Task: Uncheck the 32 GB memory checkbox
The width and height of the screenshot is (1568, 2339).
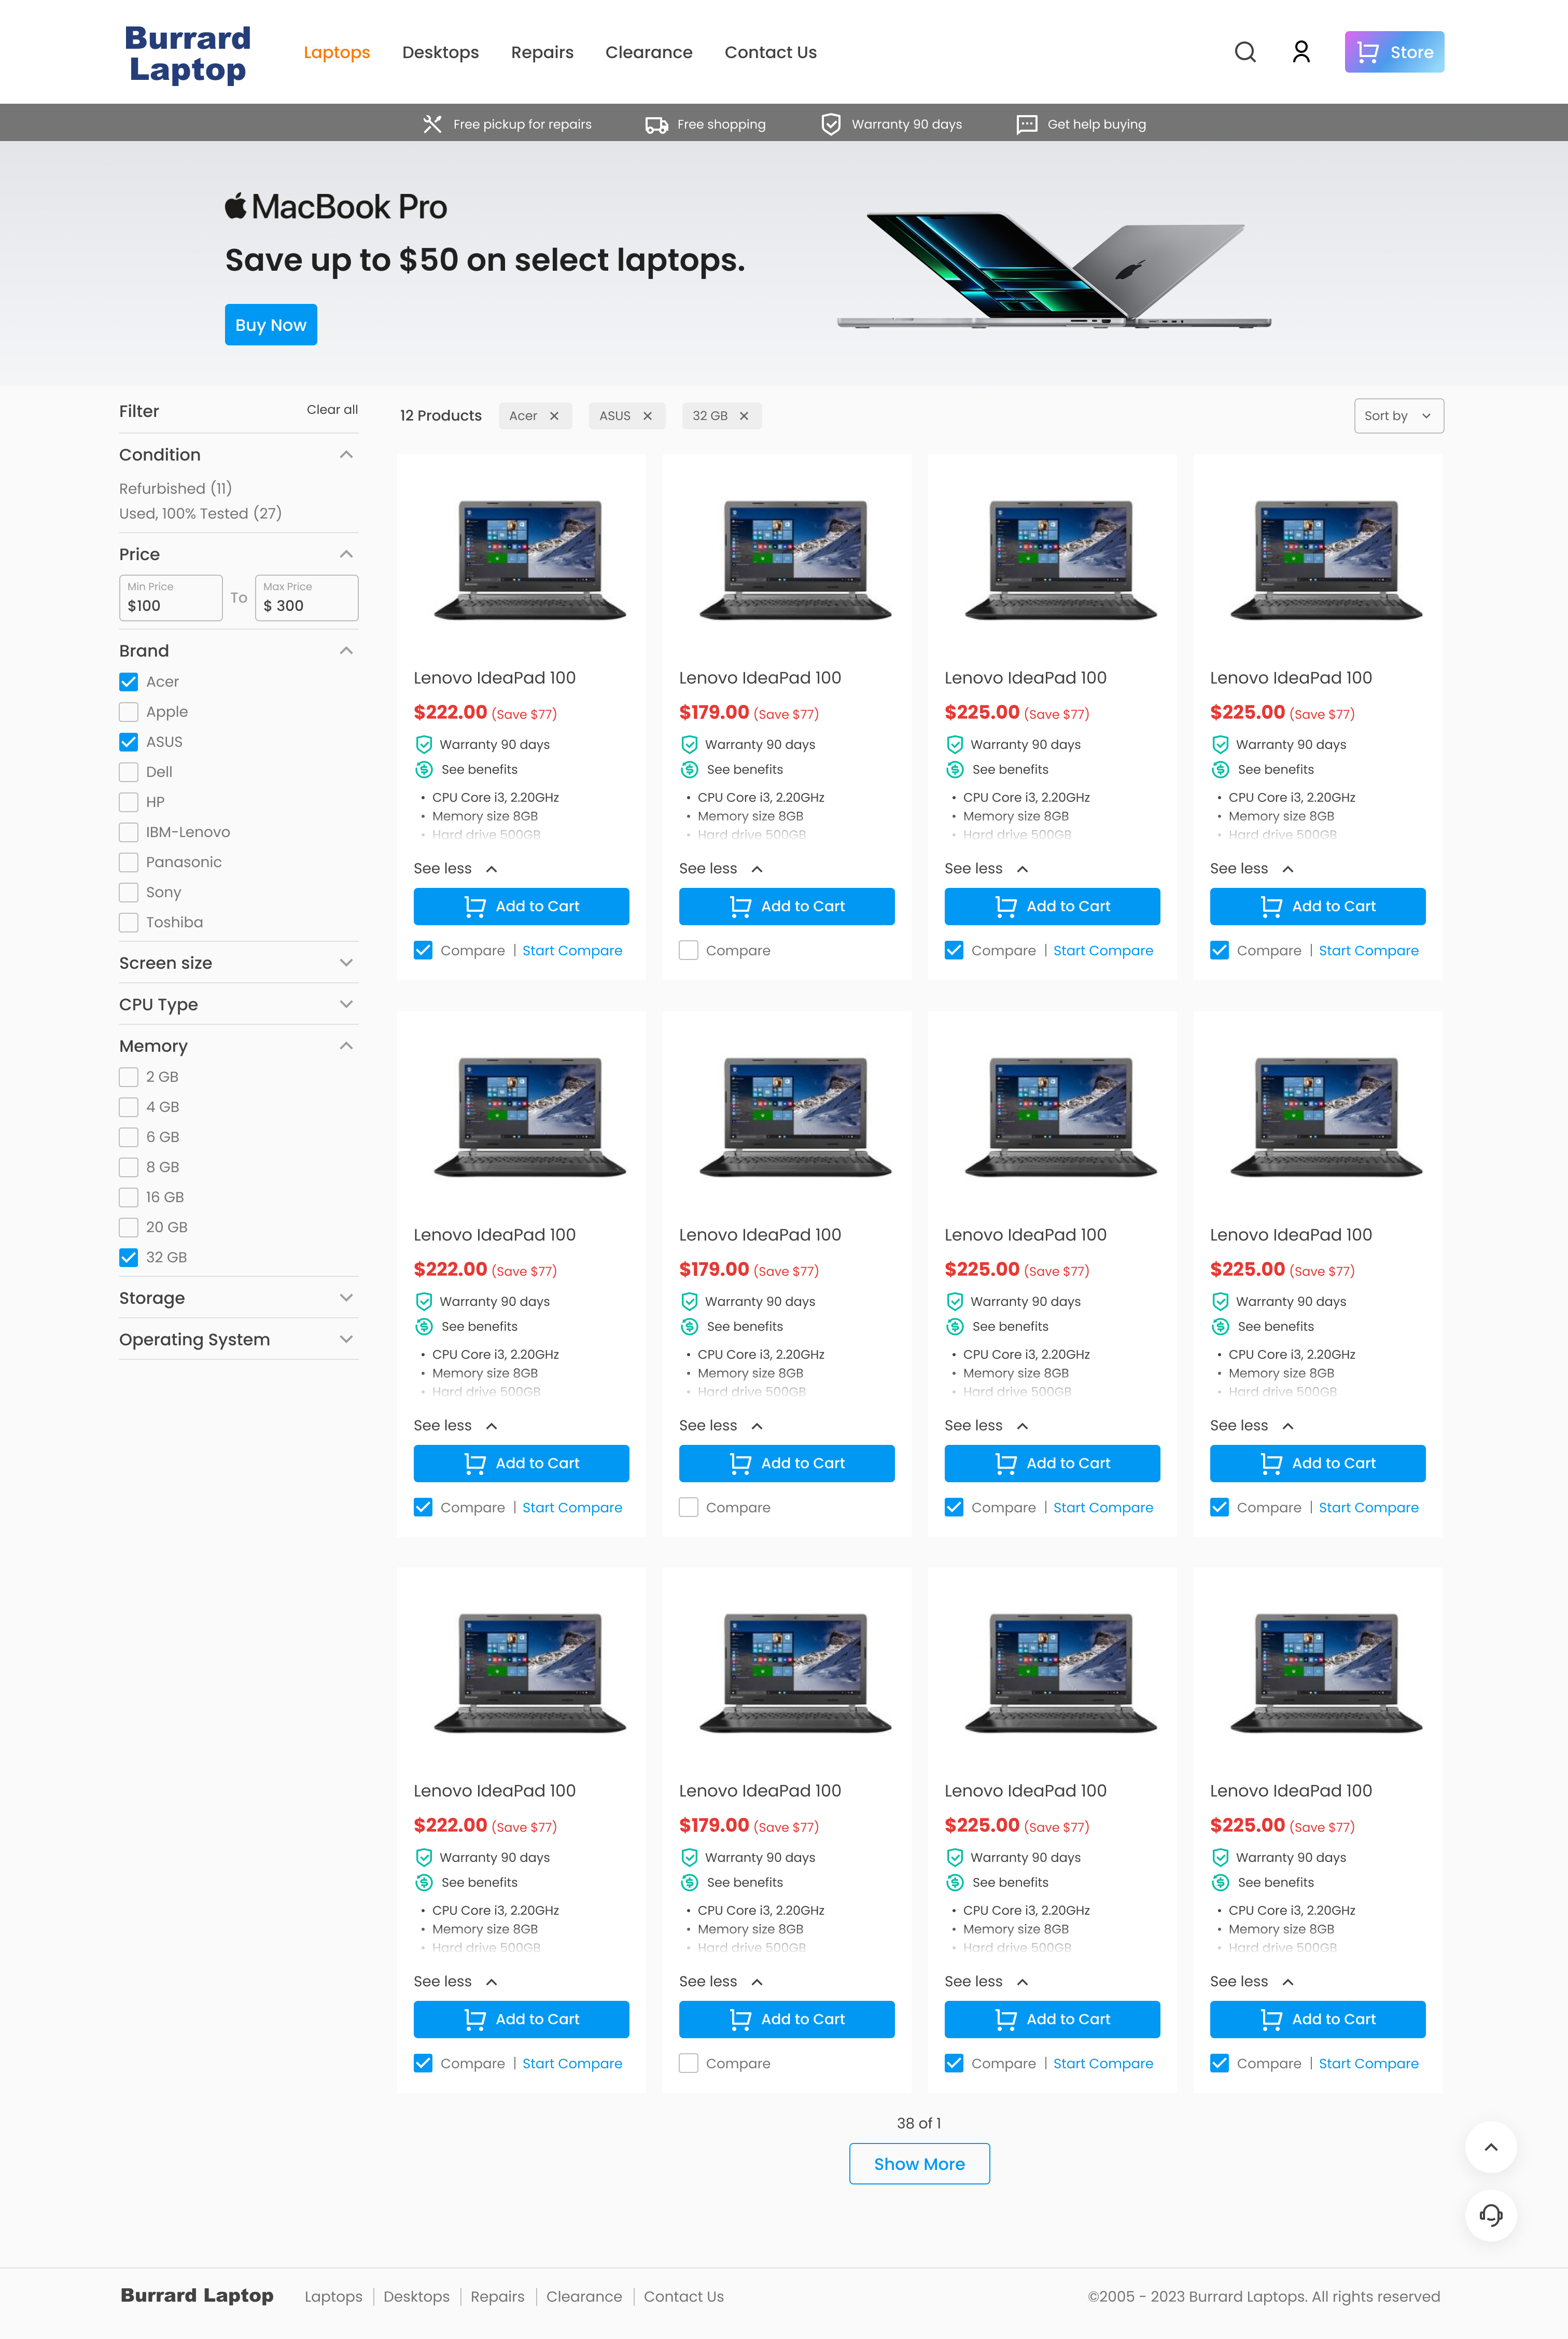Action: click(x=128, y=1257)
